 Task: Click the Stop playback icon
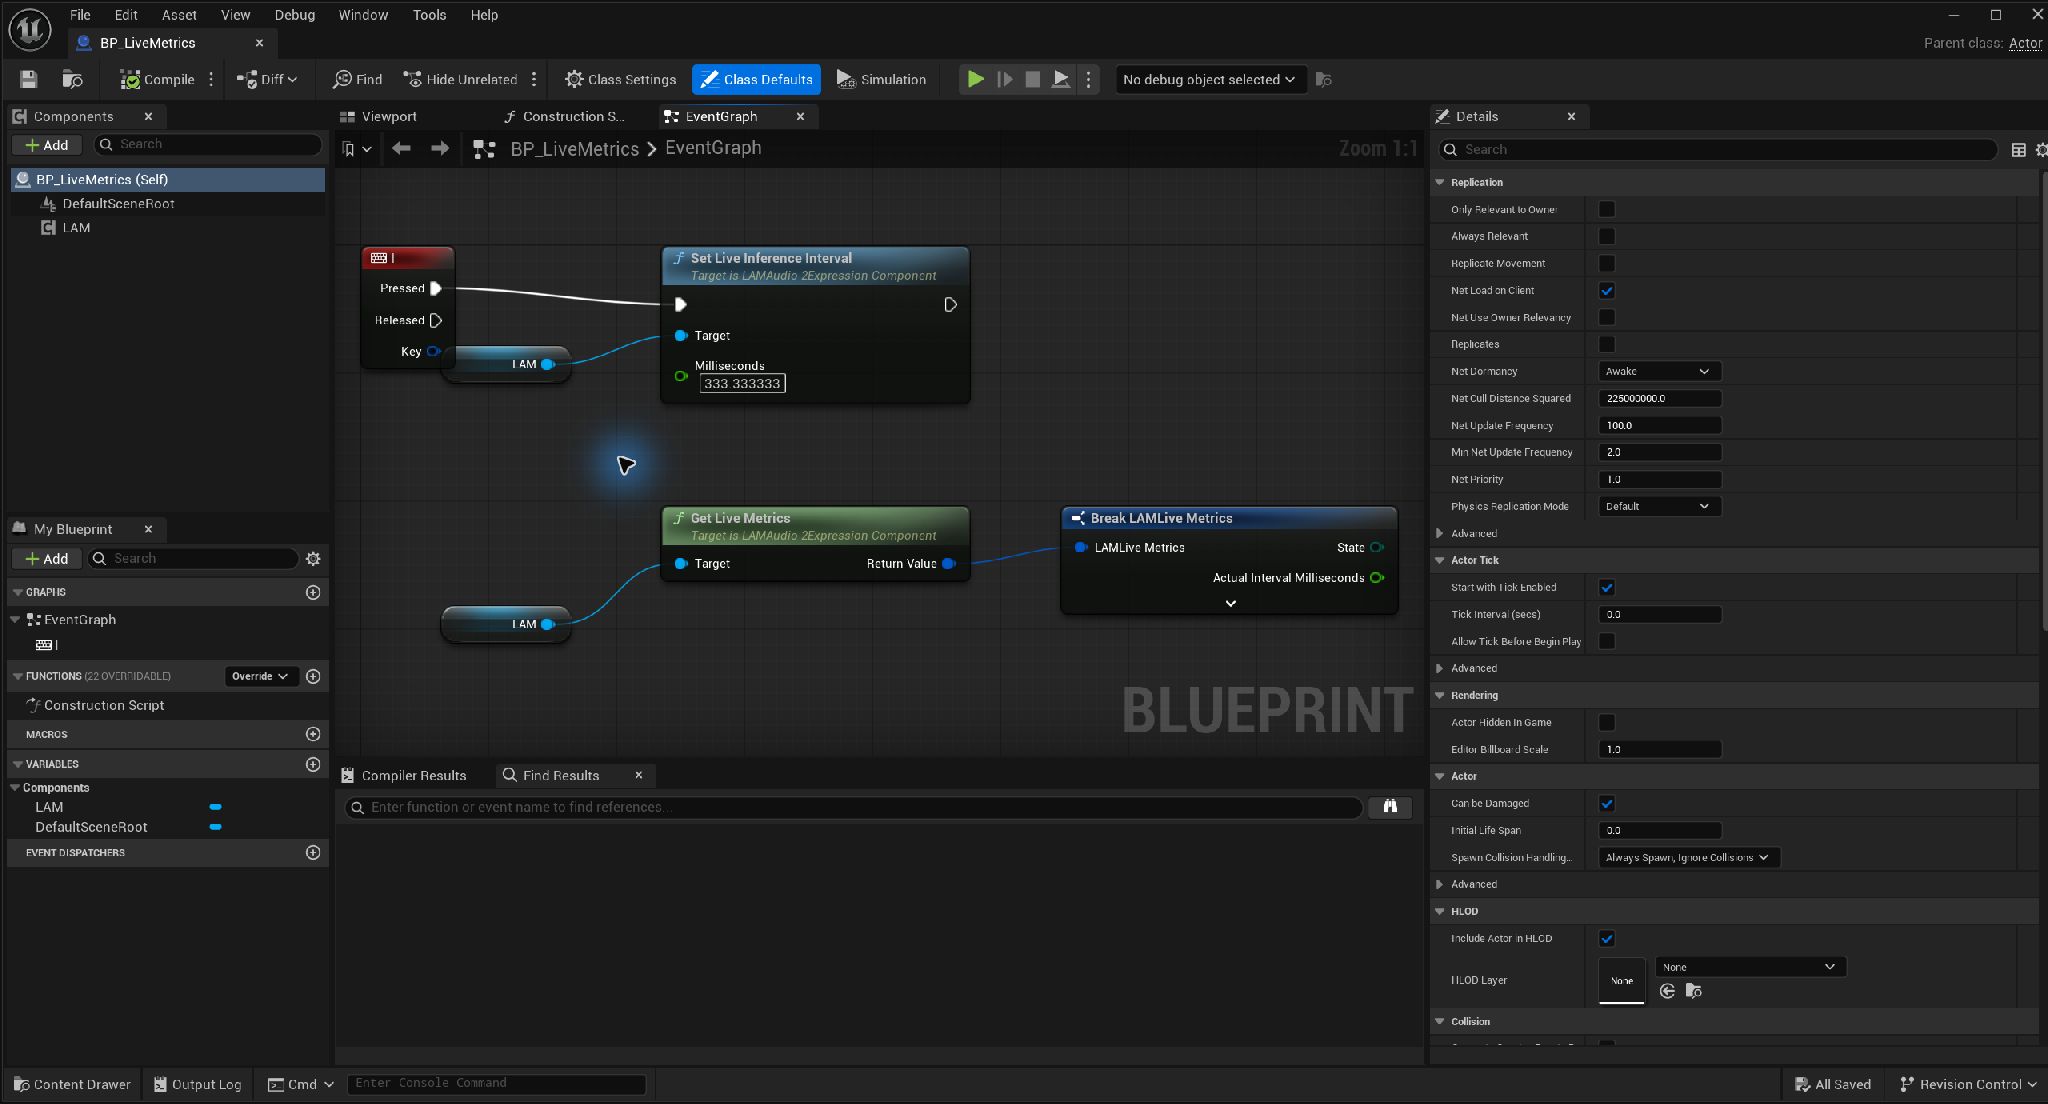(1033, 79)
